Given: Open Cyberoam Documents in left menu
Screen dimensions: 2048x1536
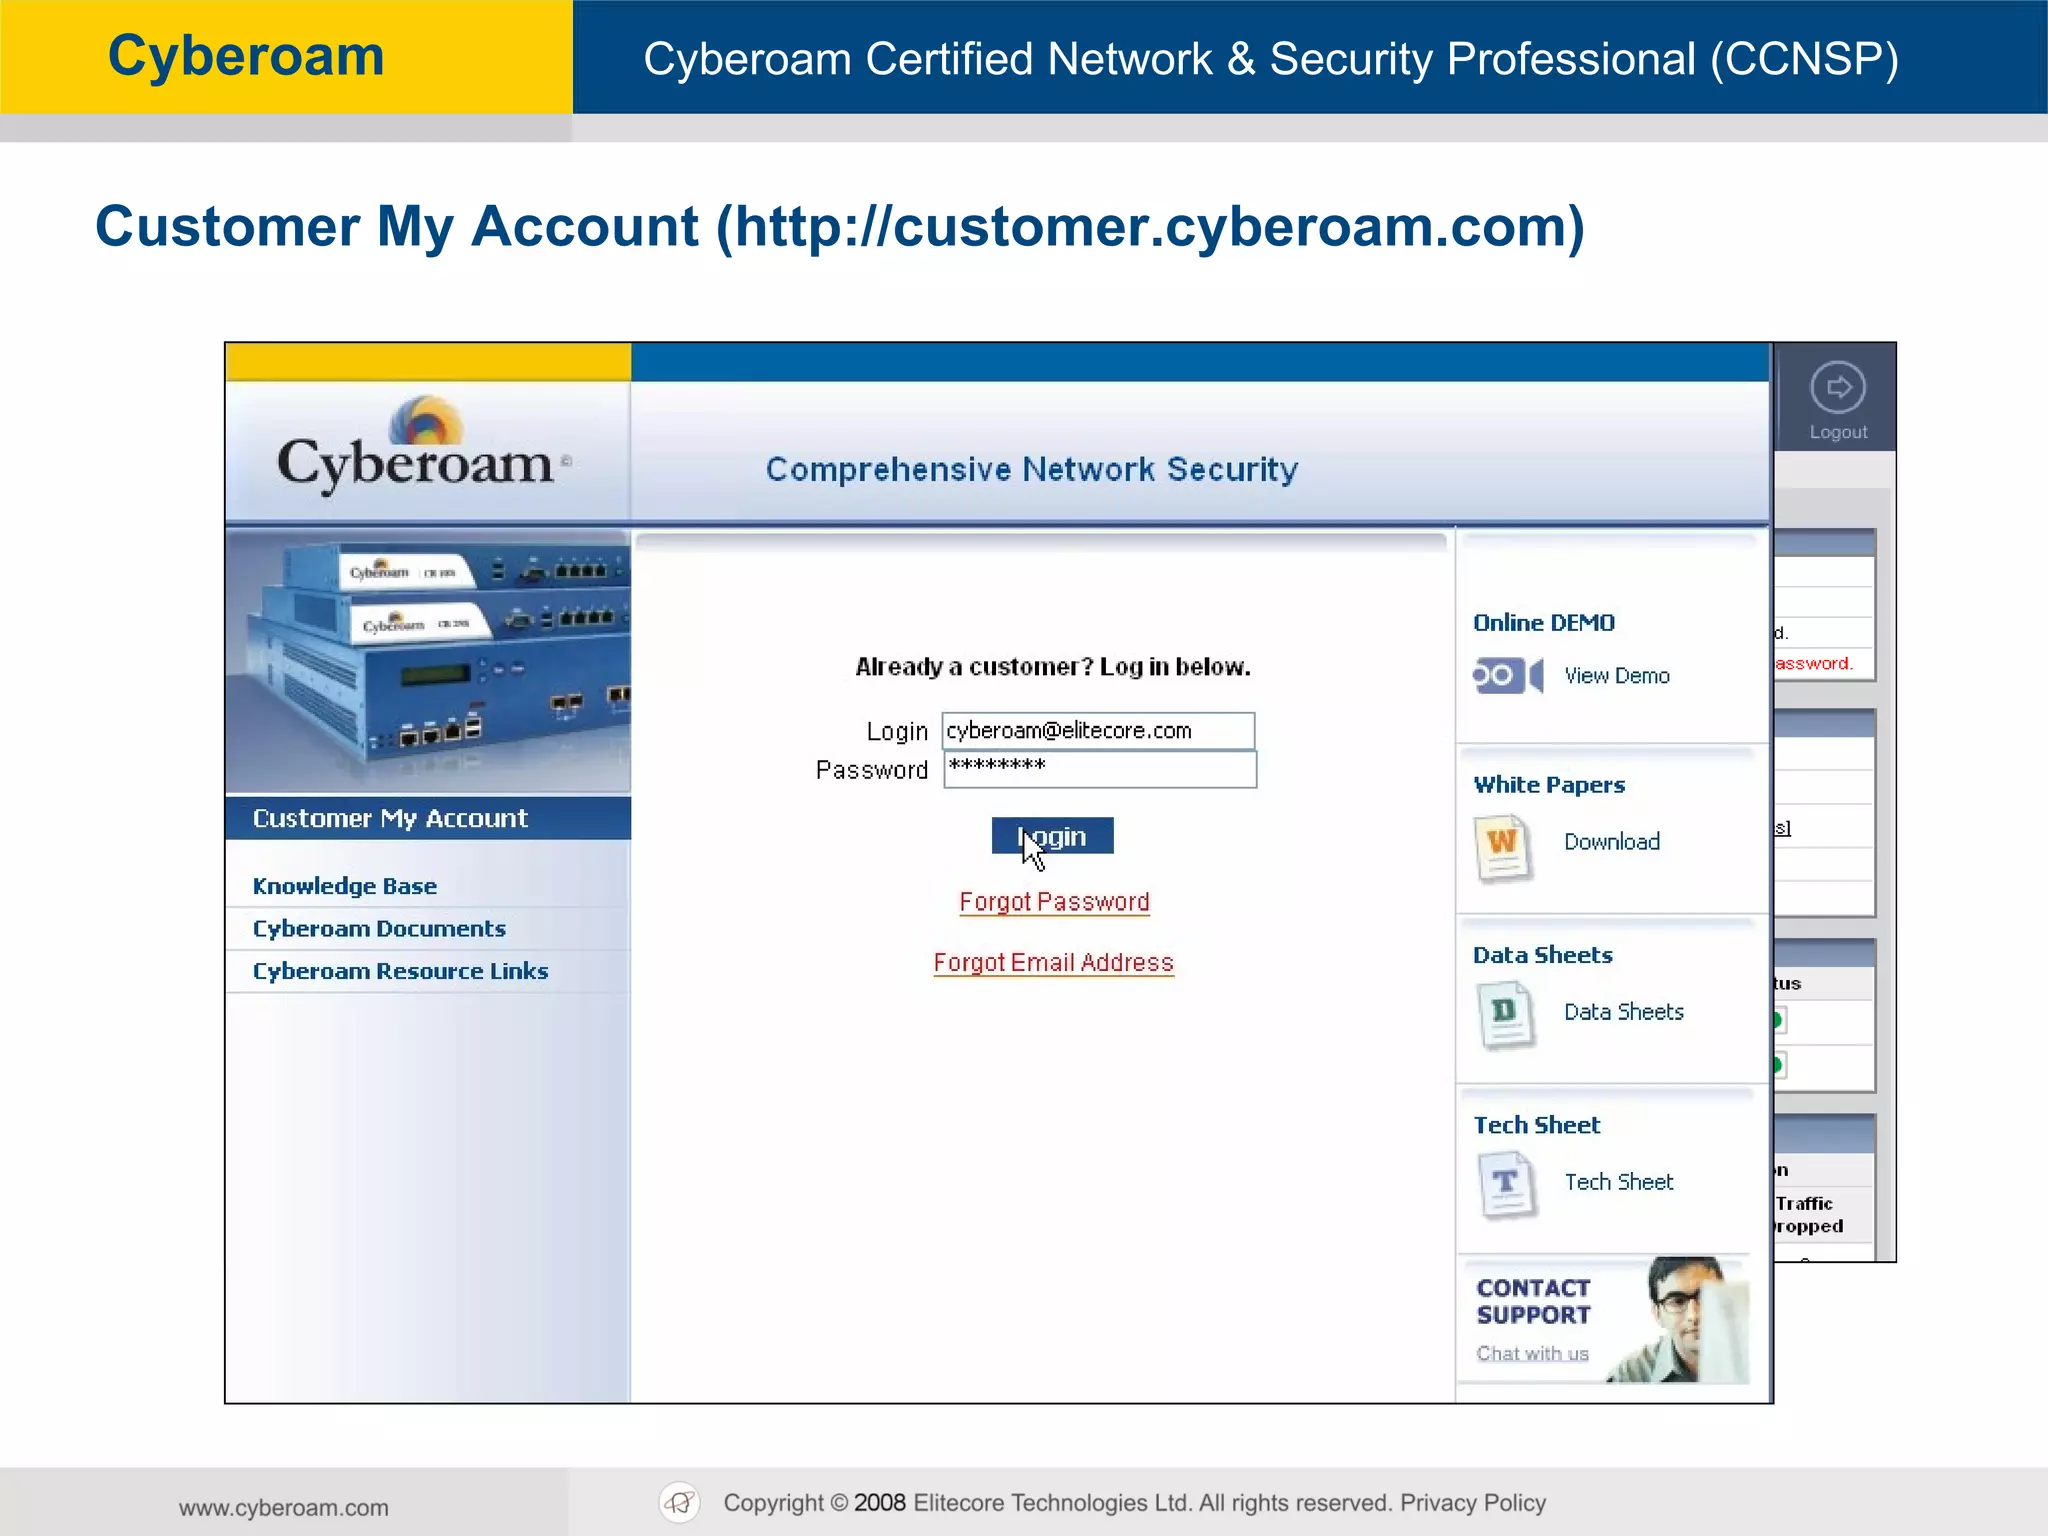Looking at the screenshot, I should point(379,929).
